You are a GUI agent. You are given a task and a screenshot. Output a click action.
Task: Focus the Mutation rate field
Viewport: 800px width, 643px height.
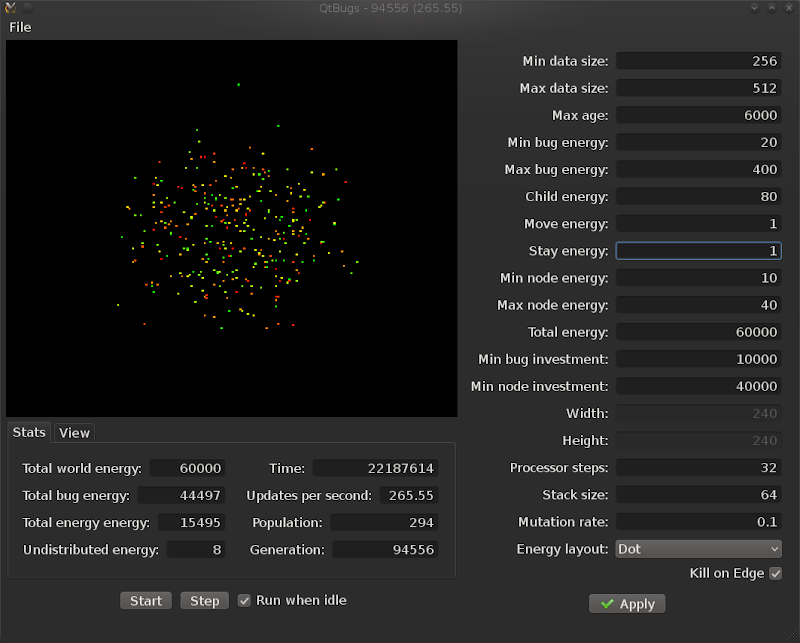click(x=698, y=522)
